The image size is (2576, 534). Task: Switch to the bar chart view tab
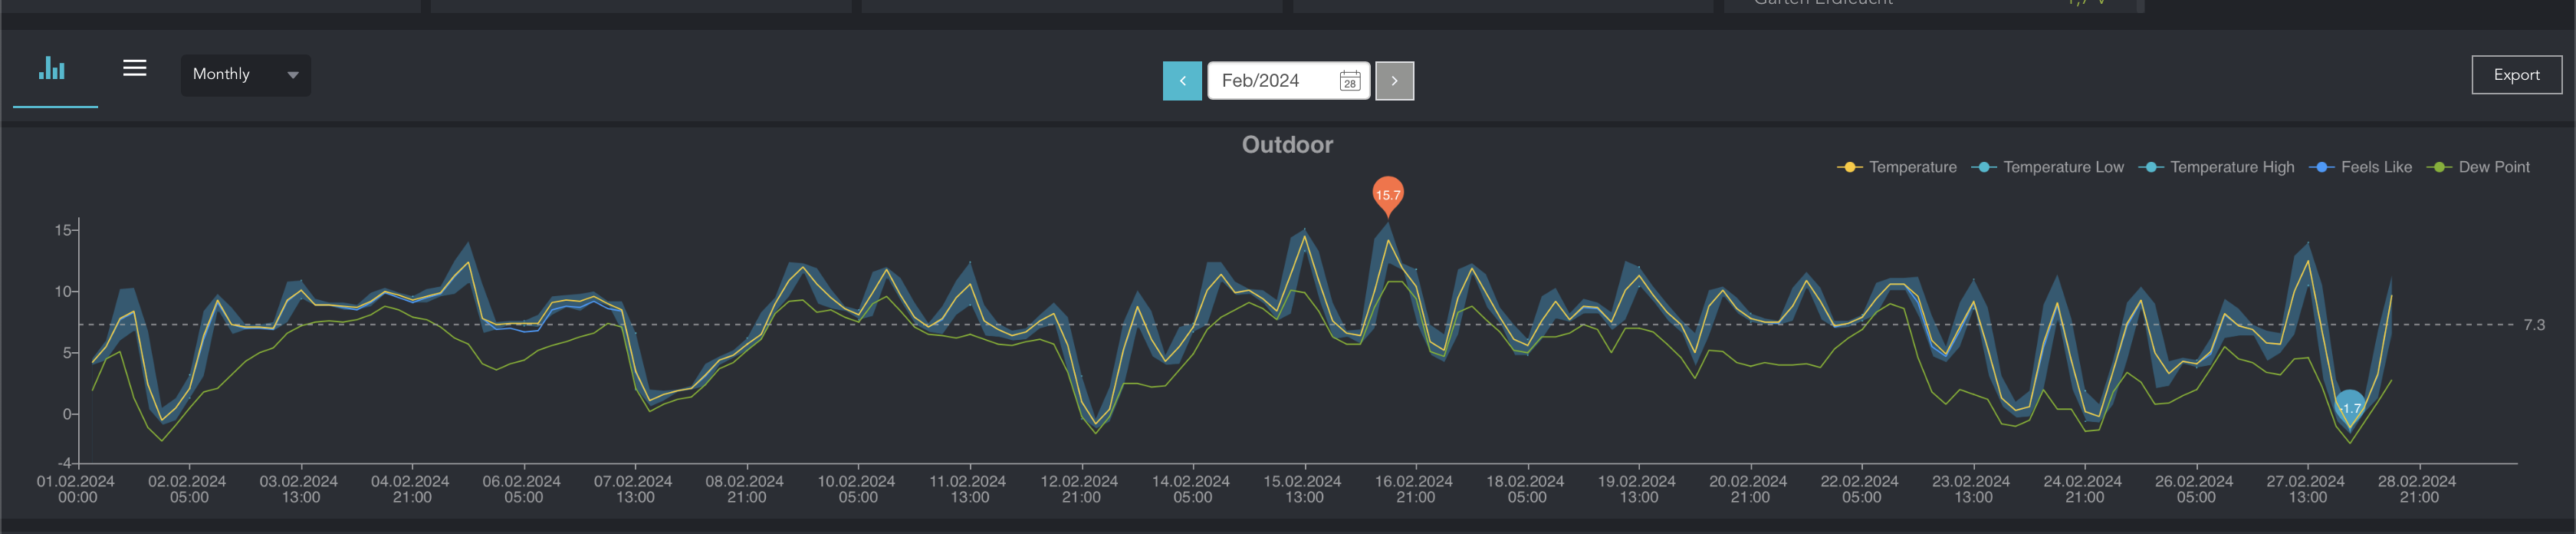[x=52, y=70]
